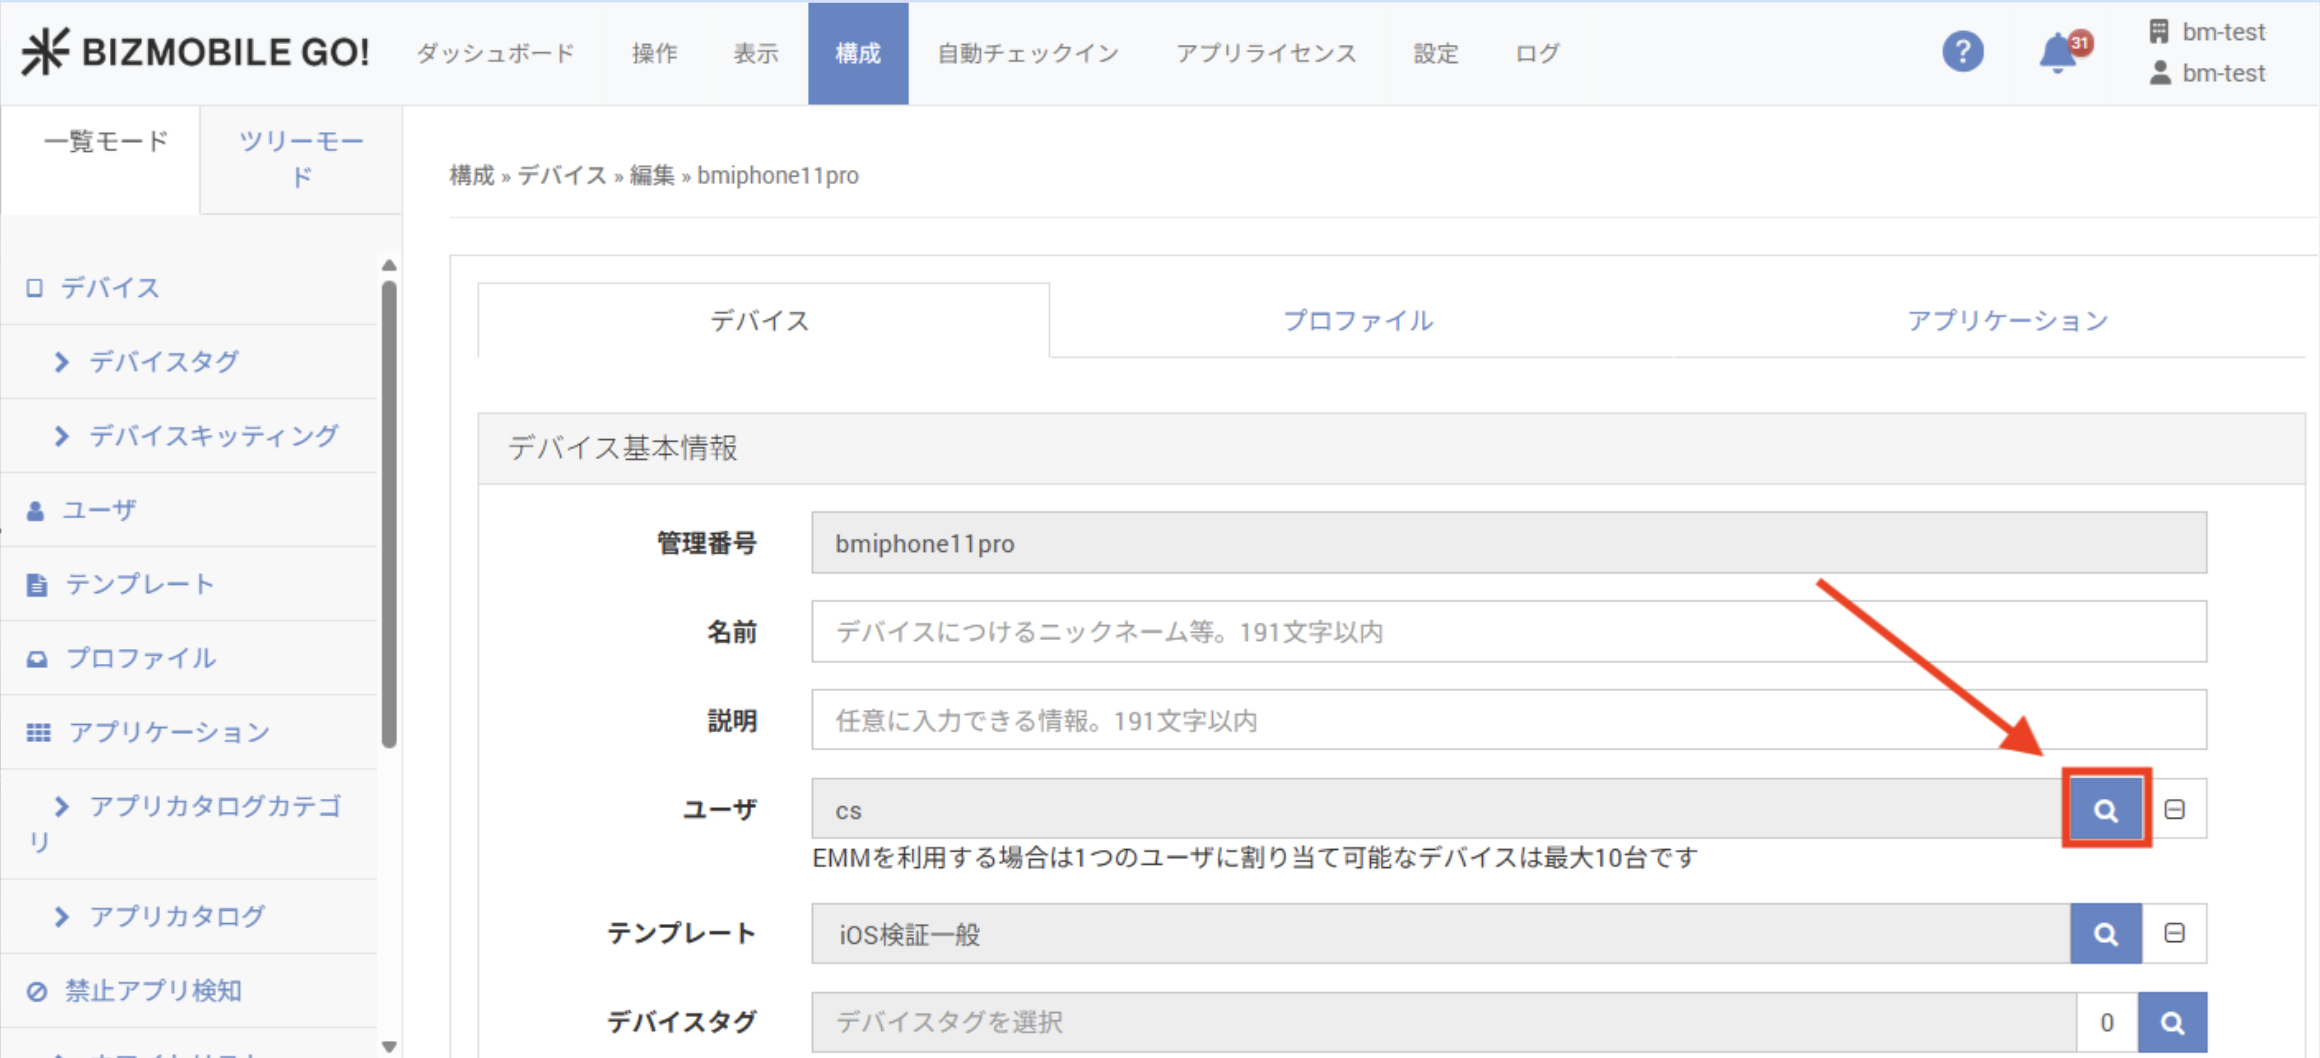Open 禁止アプリ検知 in the sidebar
Image resolution: width=2320 pixels, height=1058 pixels.
pos(152,990)
